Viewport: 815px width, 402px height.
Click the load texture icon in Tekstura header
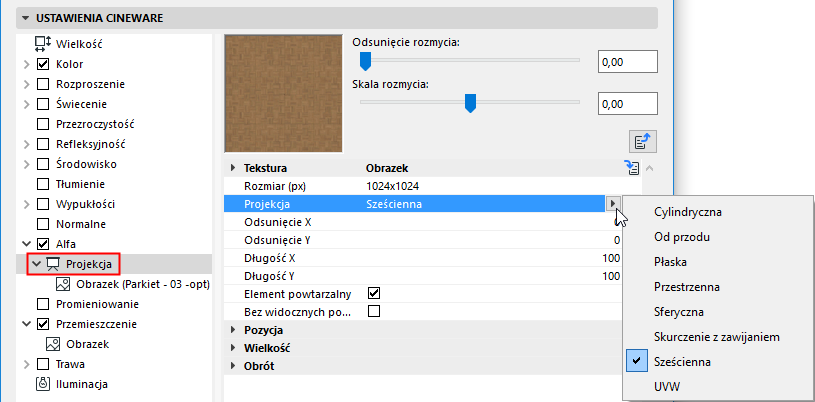(x=631, y=167)
